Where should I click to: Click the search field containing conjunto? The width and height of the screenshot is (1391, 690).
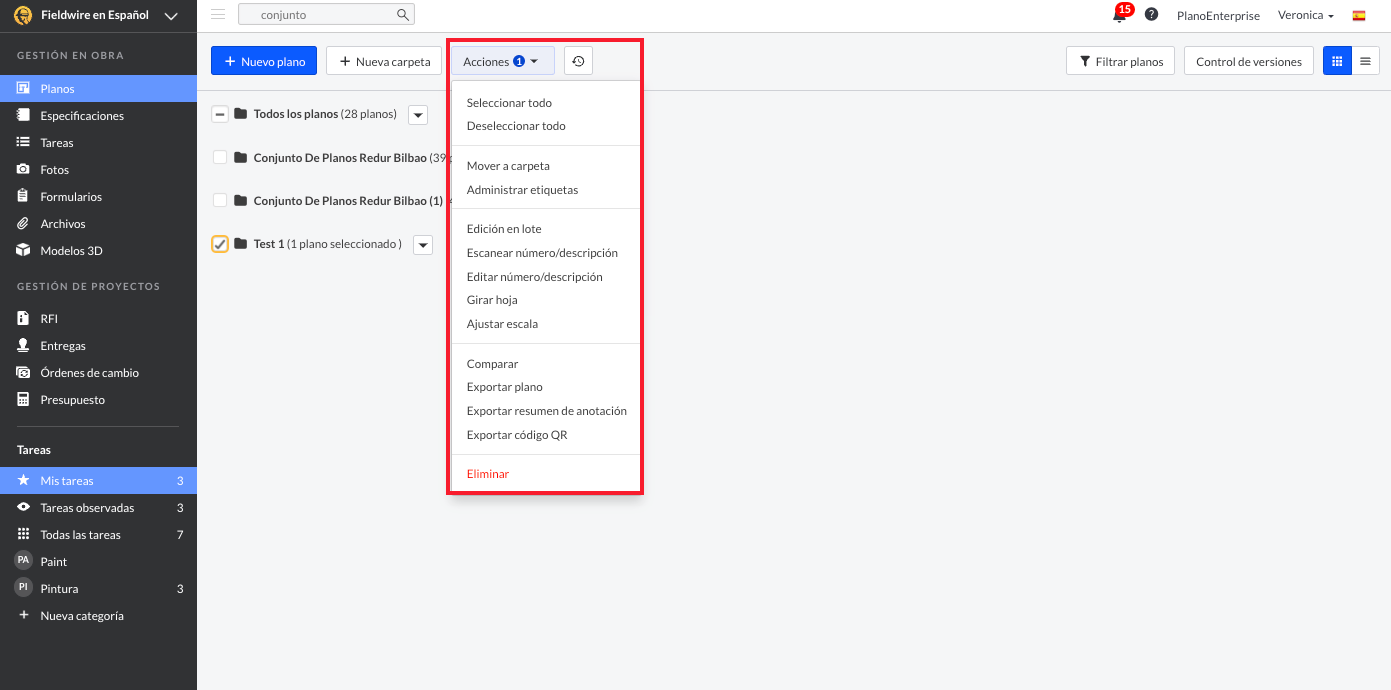(x=326, y=15)
